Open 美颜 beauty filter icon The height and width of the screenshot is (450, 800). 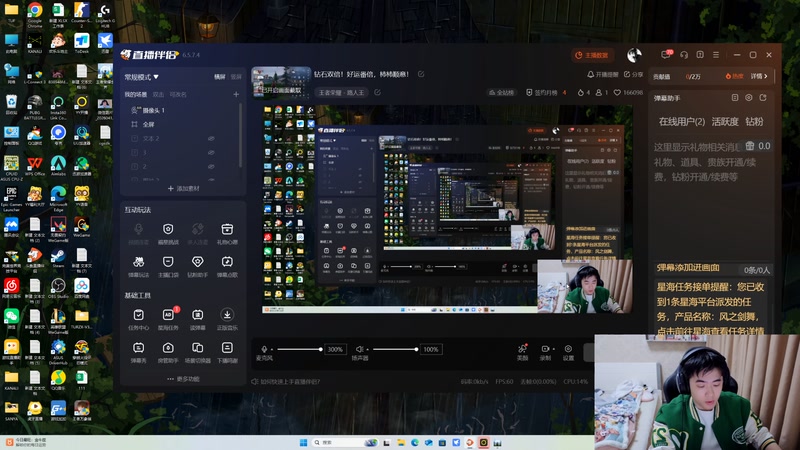pyautogui.click(x=522, y=352)
